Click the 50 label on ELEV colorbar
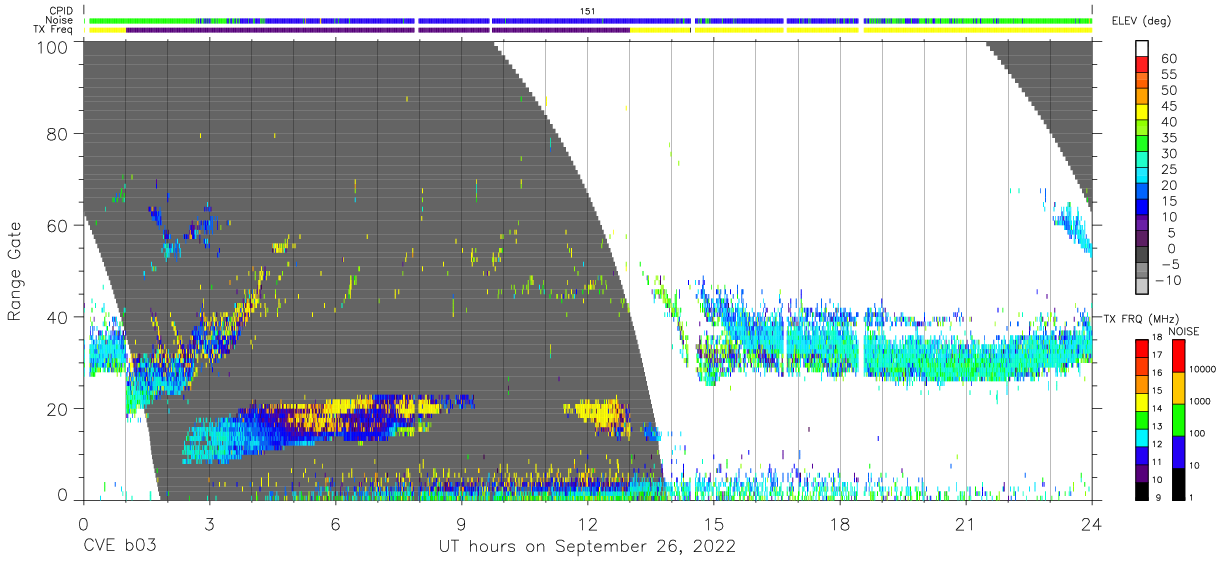1228x567 pixels. point(1168,90)
